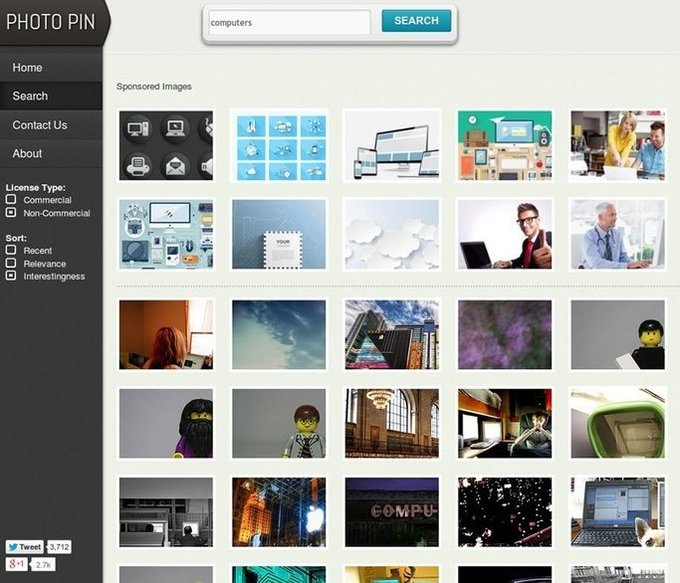Select the thumbs-up businessman with laptop image
Viewport: 680px width, 583px height.
point(505,234)
